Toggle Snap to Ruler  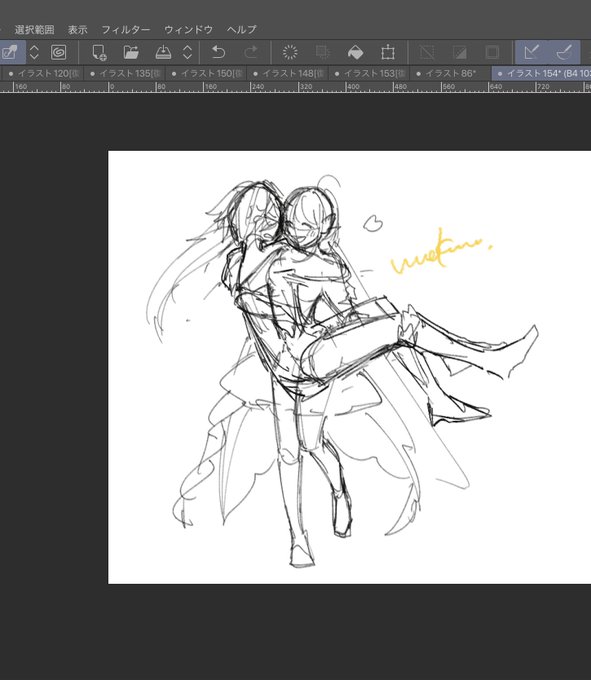click(532, 52)
